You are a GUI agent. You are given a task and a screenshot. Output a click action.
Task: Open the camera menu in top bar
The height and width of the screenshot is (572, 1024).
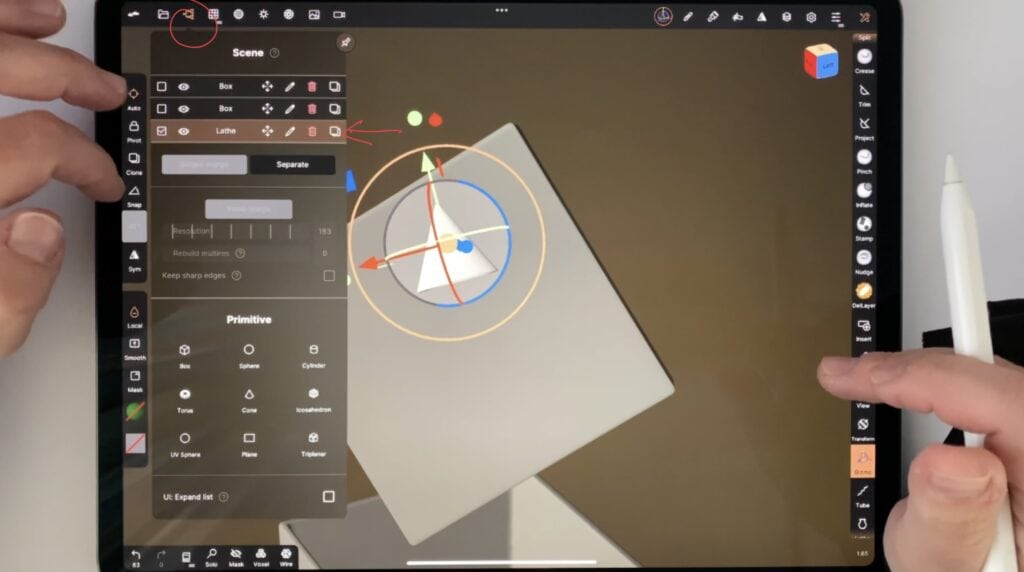(x=339, y=15)
